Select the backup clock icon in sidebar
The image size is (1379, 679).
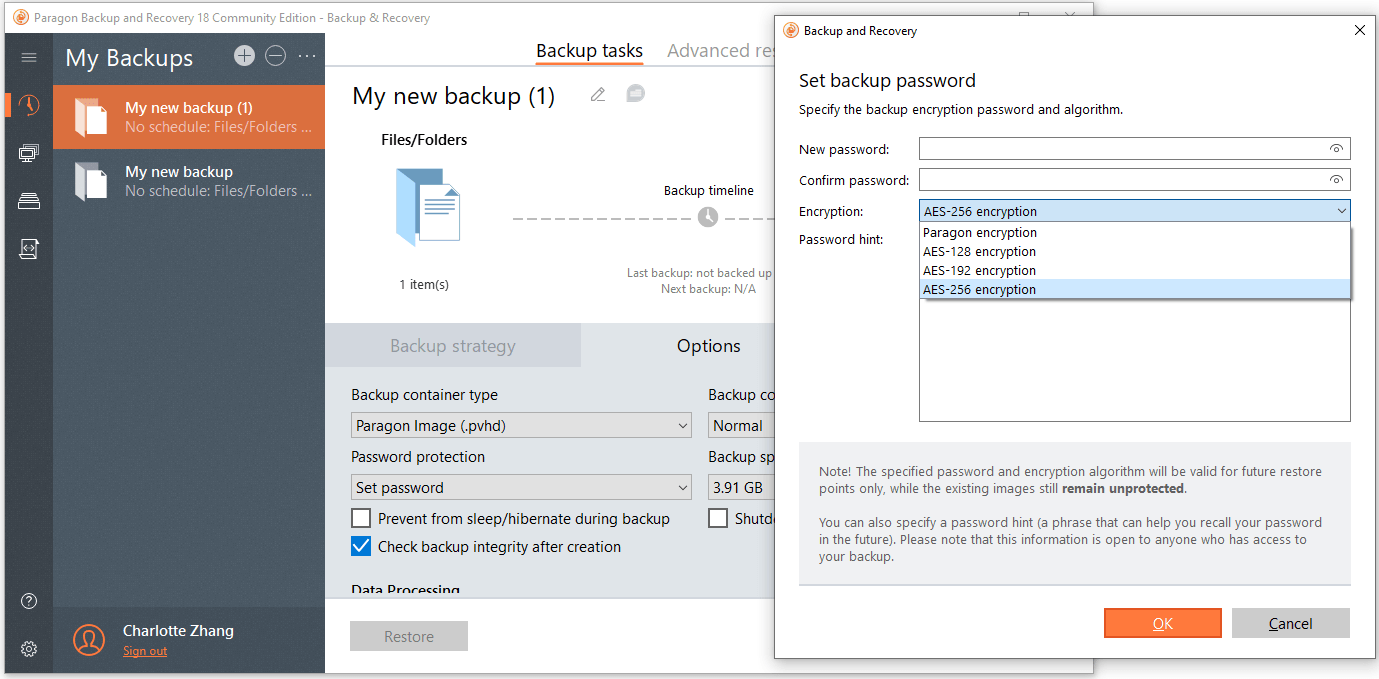click(29, 105)
